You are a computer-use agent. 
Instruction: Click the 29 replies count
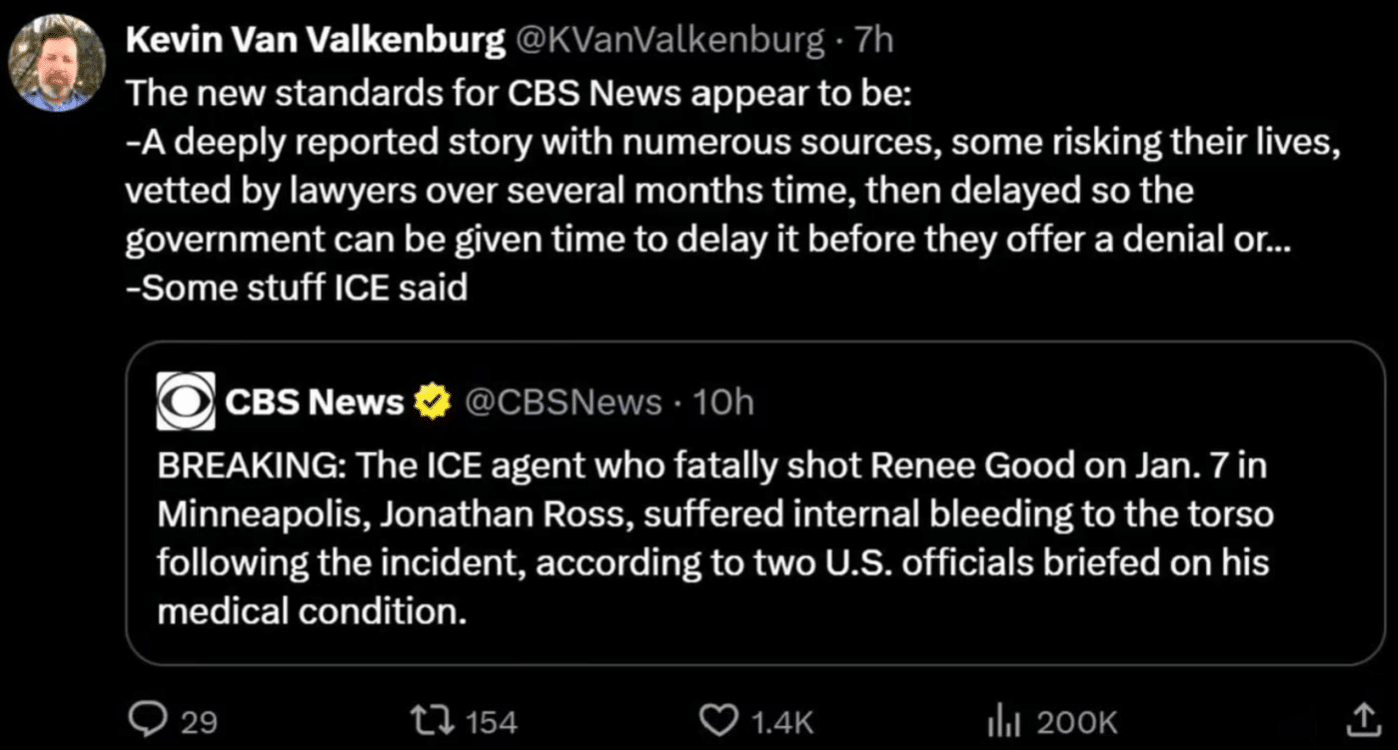tap(198, 721)
